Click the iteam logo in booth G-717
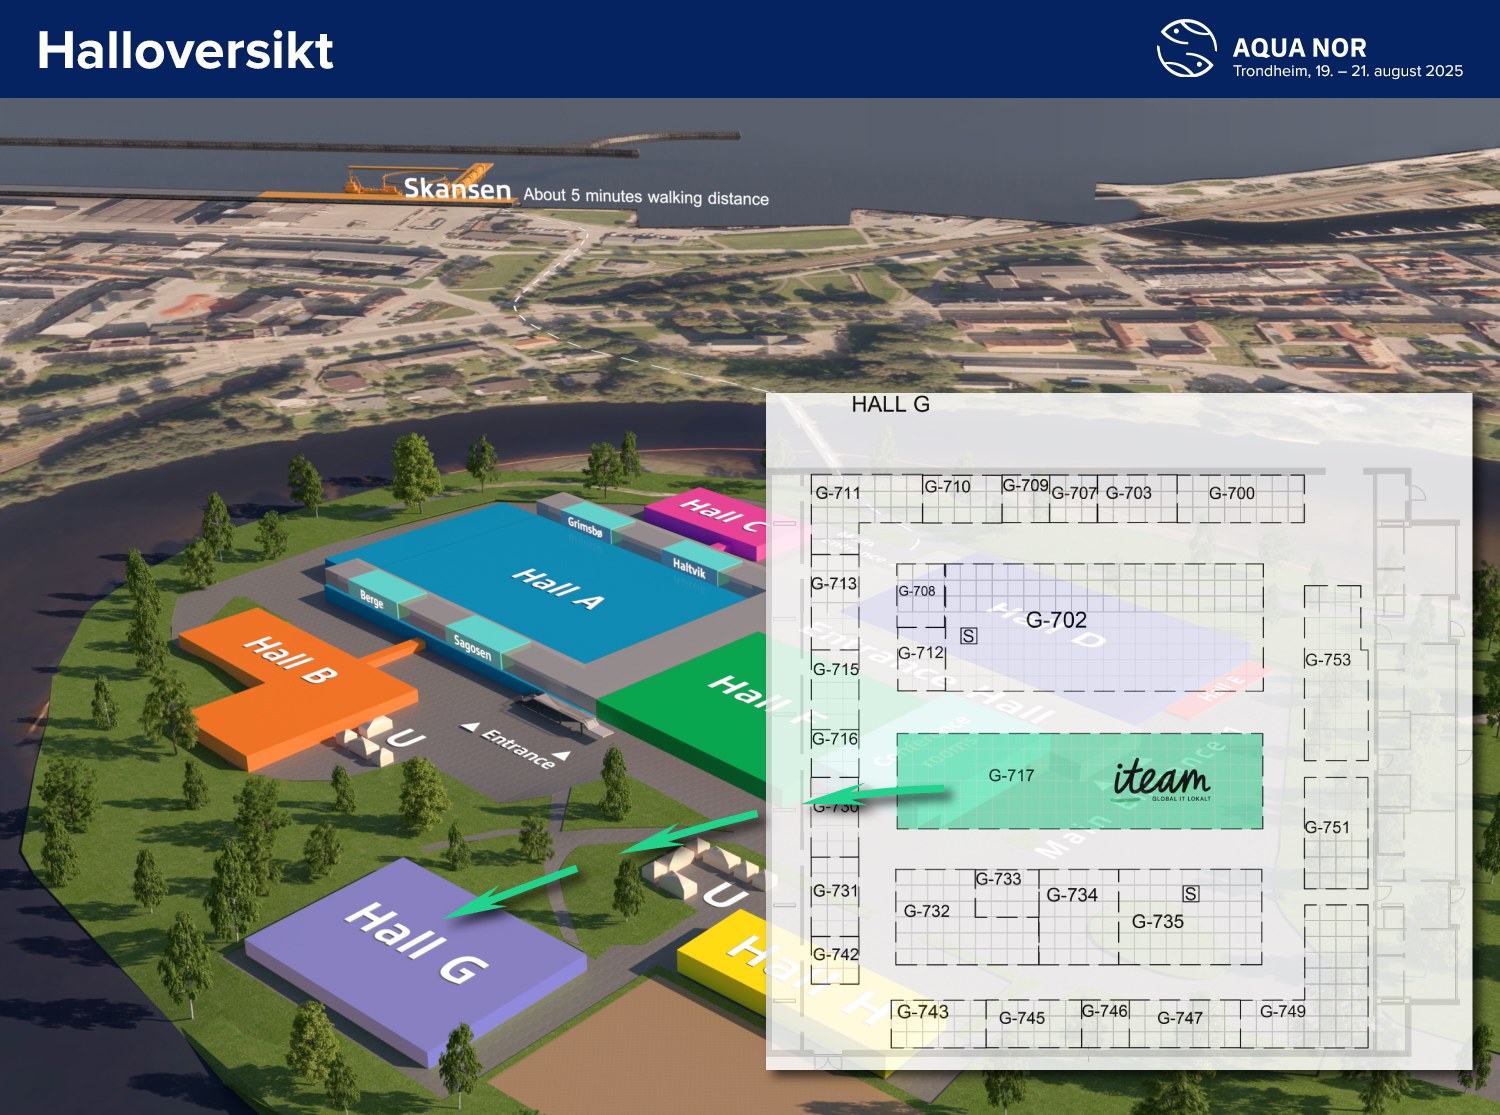This screenshot has height=1115, width=1500. click(1161, 779)
